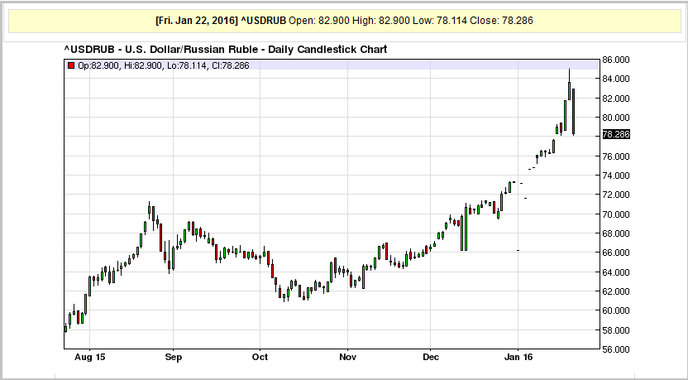Select the late-August peak candle near 71
The image size is (688, 380).
pyautogui.click(x=149, y=211)
